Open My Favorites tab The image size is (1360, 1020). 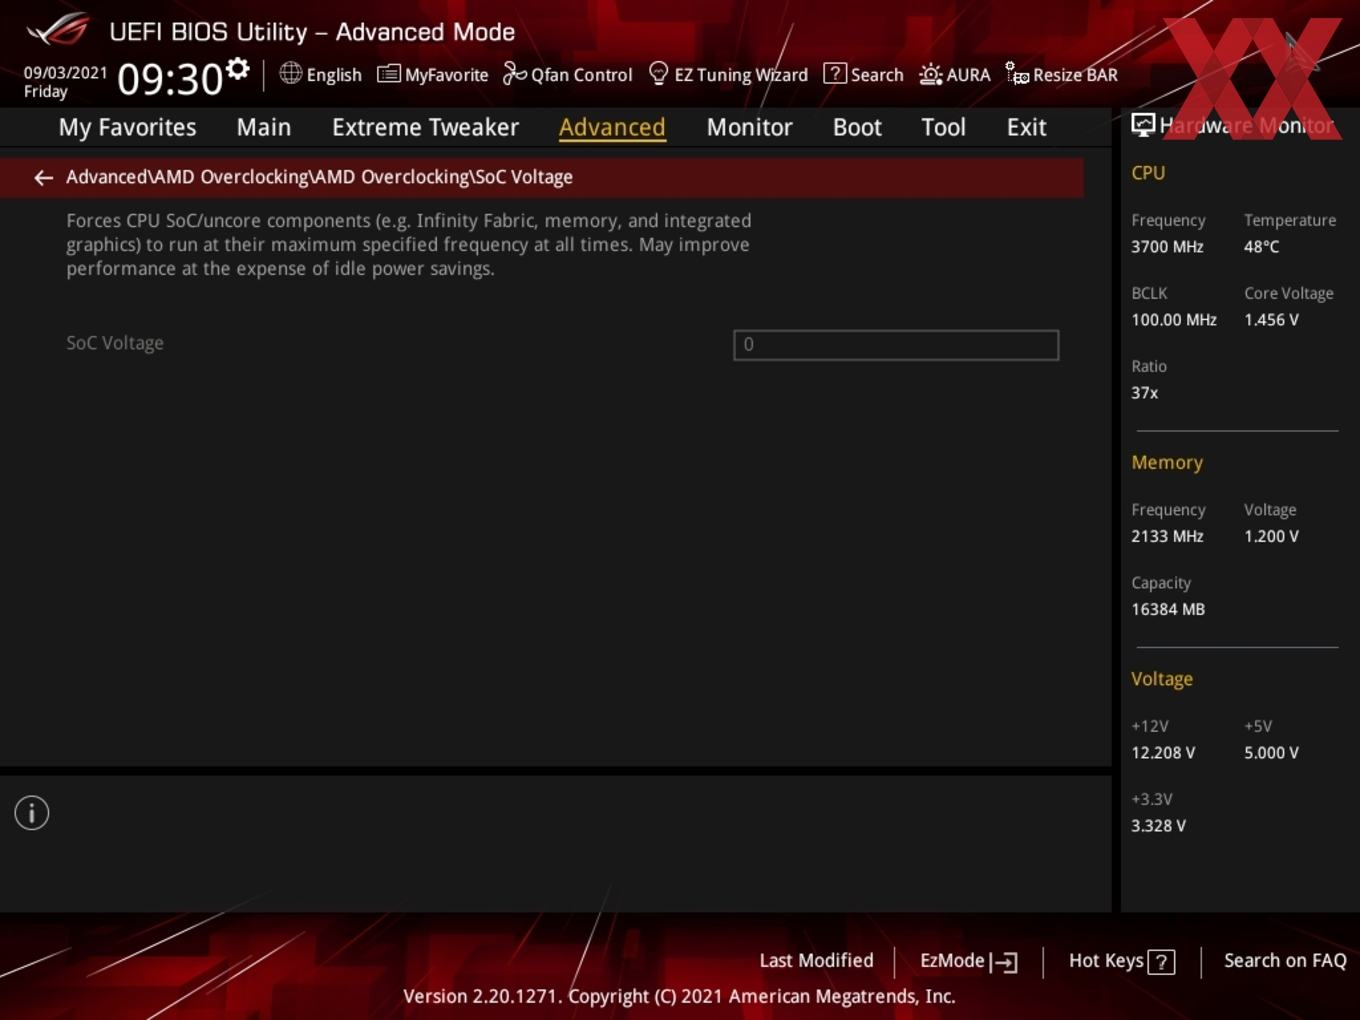pos(127,127)
